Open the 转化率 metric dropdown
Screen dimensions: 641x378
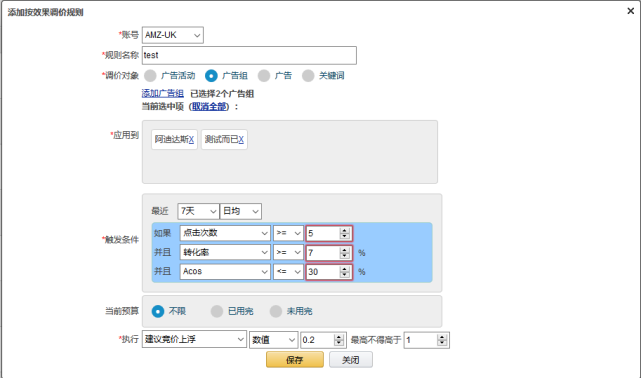pyautogui.click(x=225, y=253)
